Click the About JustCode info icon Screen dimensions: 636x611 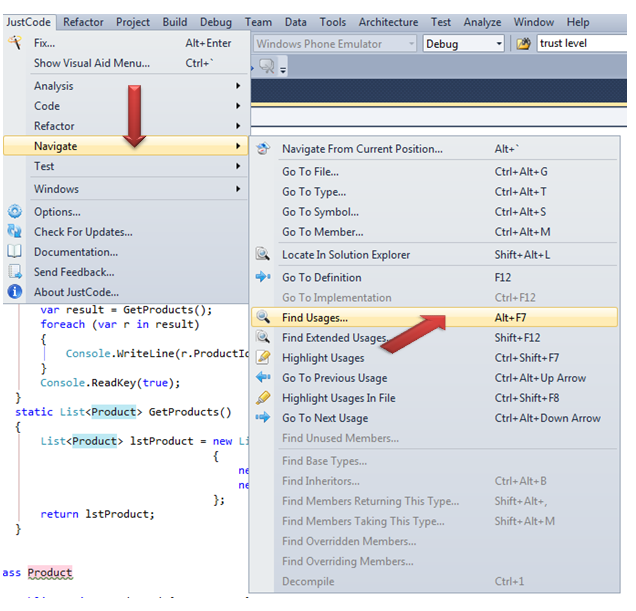pos(14,292)
